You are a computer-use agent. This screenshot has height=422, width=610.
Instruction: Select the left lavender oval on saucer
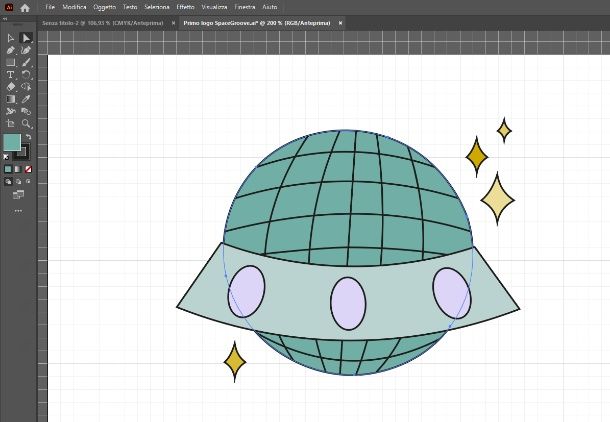(x=246, y=291)
